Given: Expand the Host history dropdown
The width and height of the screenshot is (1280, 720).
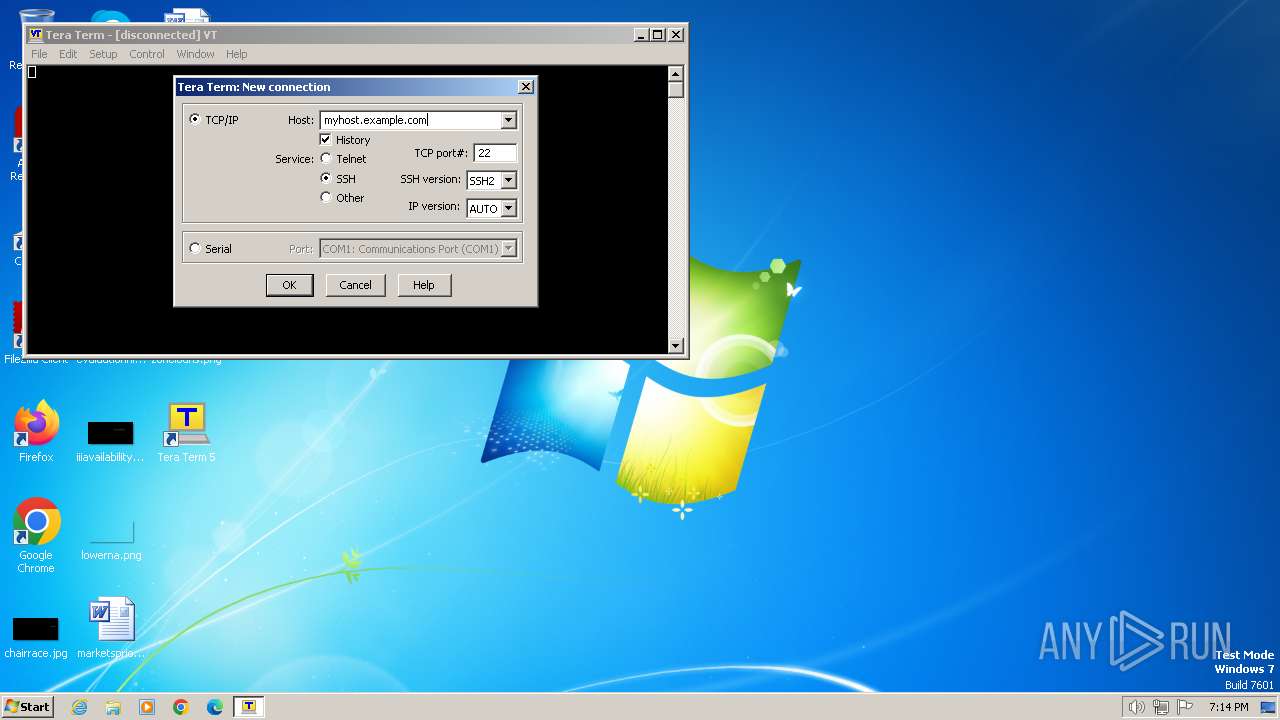Looking at the screenshot, I should [x=508, y=120].
